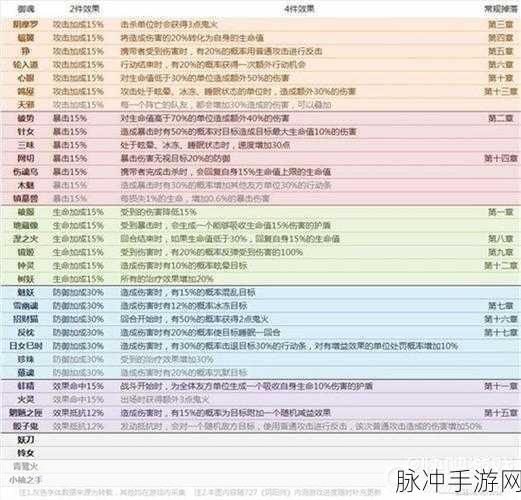Click '造成伤害时，有15%的概率混乱目标' text

(188, 293)
